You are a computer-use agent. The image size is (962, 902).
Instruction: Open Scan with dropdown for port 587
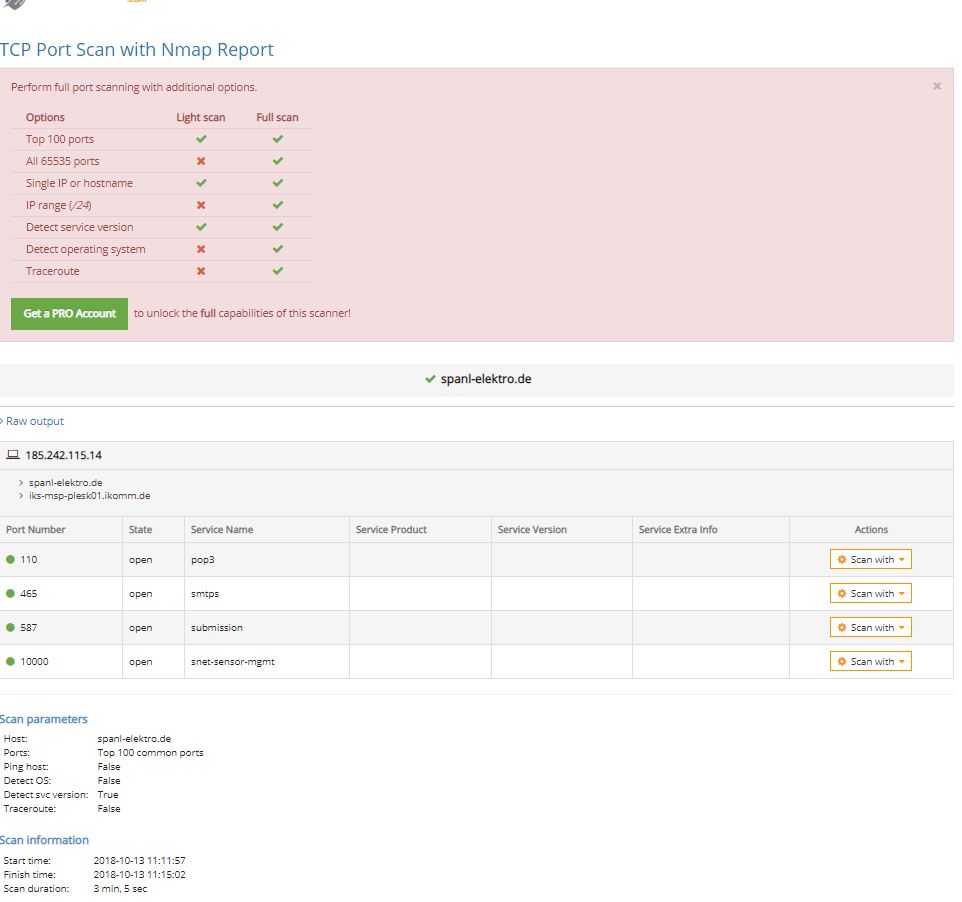point(870,628)
